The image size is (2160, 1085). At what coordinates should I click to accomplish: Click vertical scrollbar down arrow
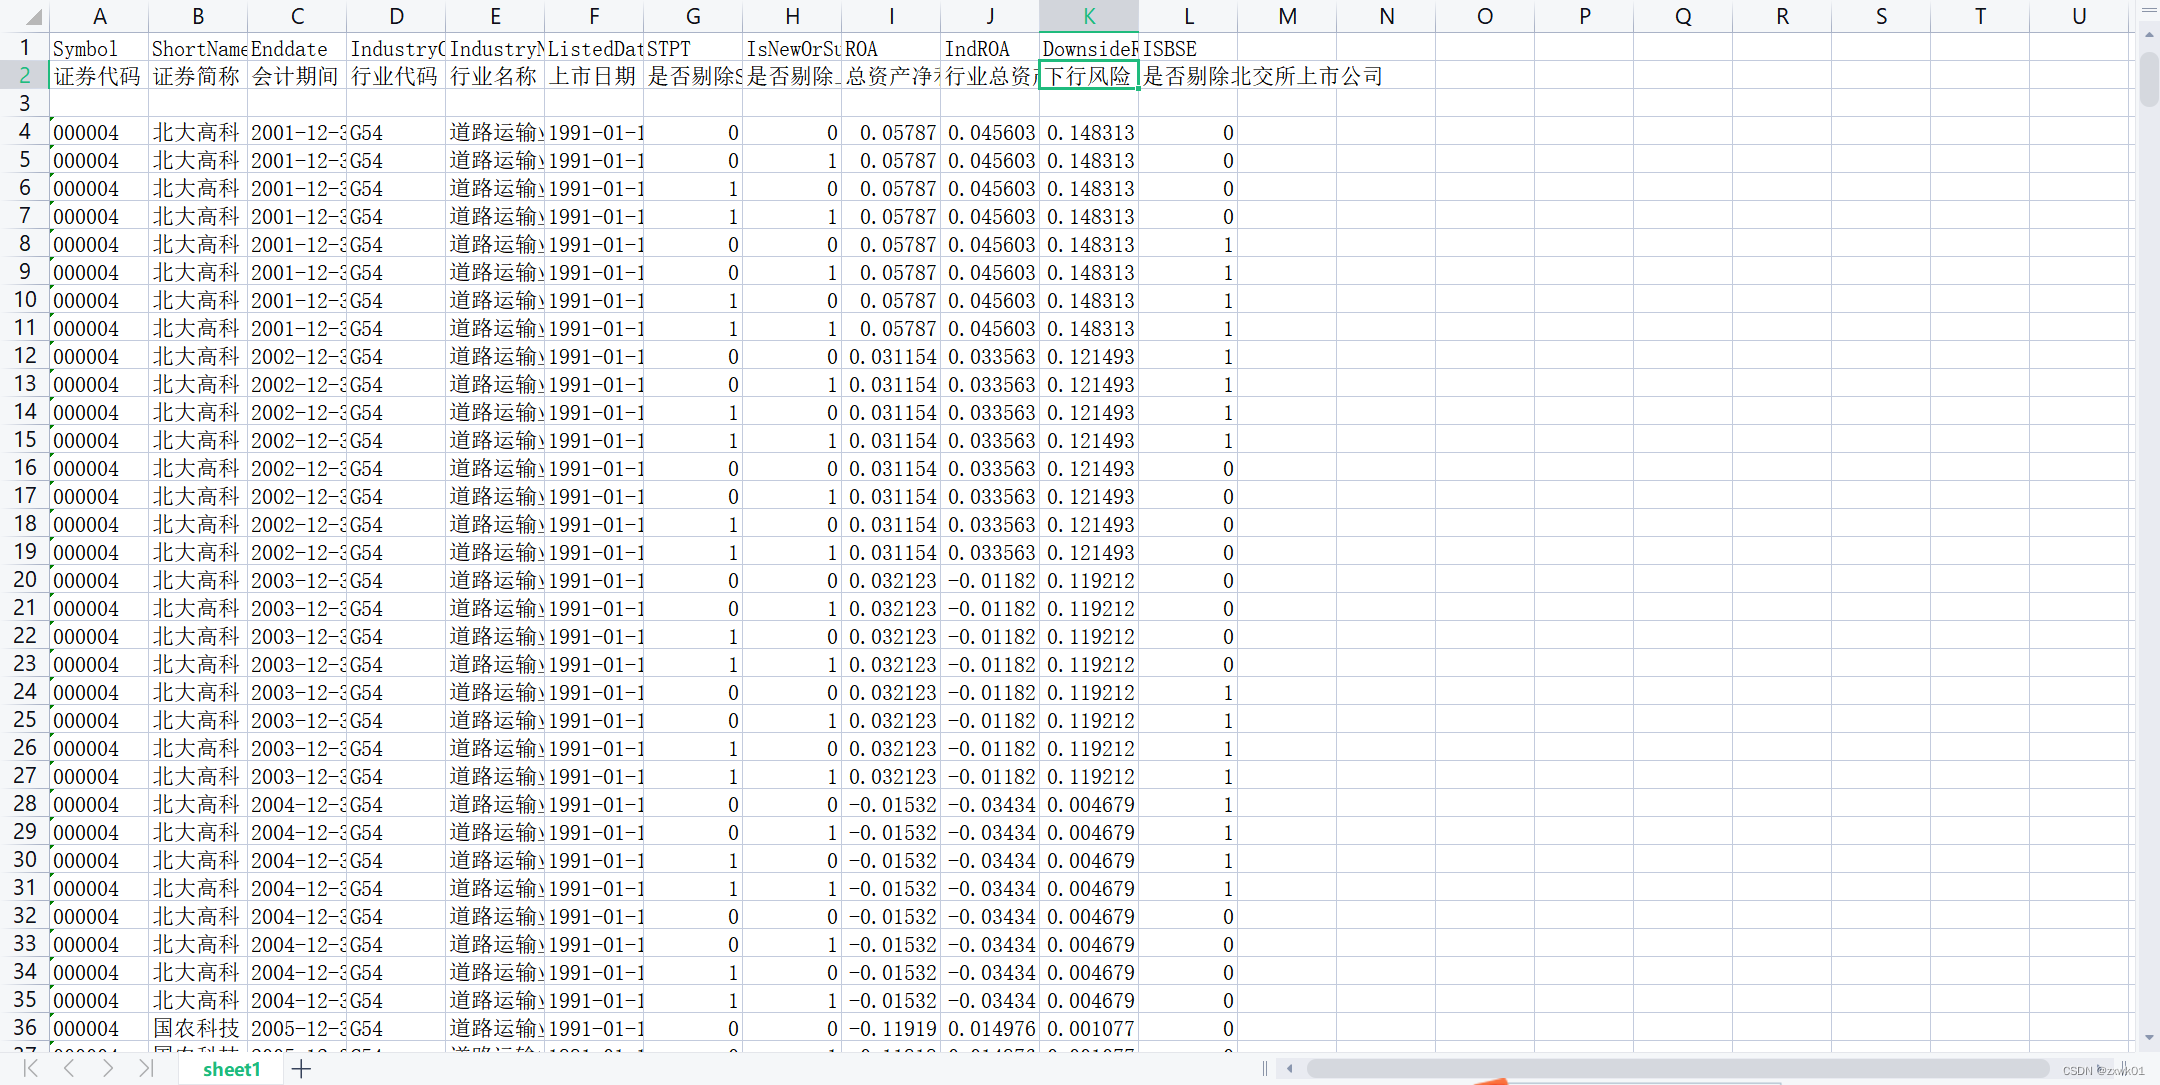point(2149,1038)
